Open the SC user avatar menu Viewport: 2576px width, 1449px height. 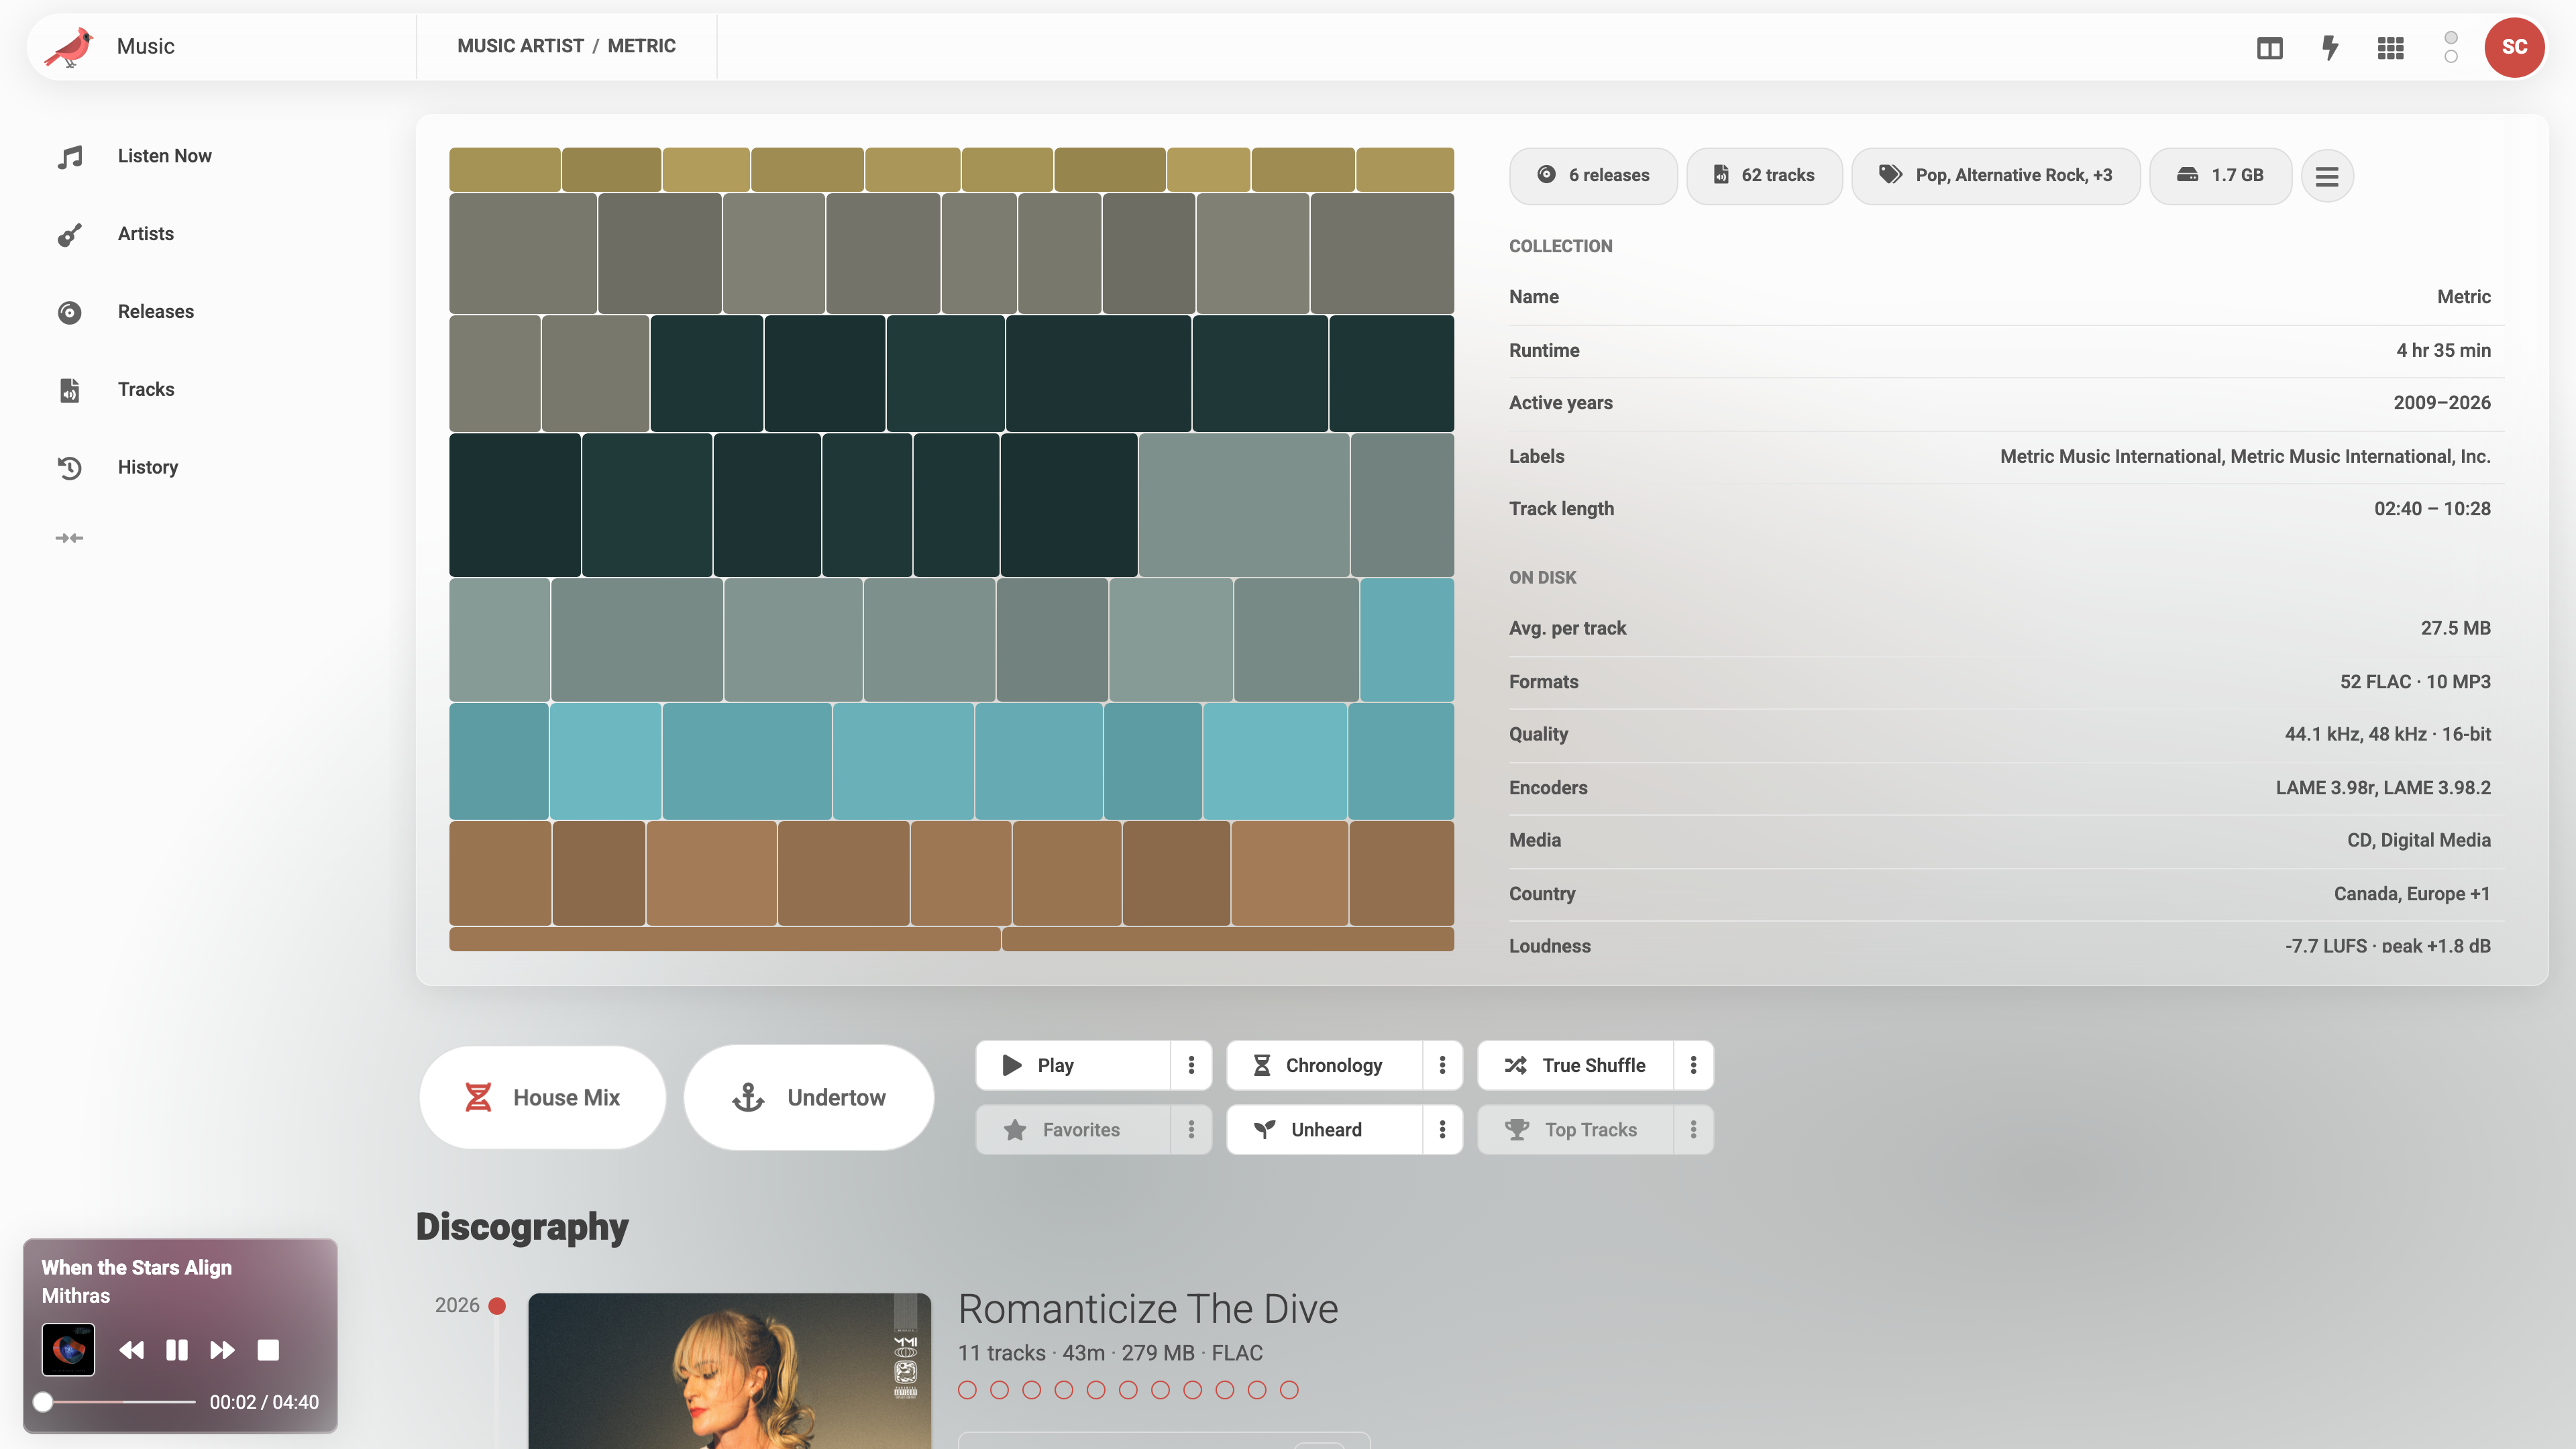(x=2514, y=47)
